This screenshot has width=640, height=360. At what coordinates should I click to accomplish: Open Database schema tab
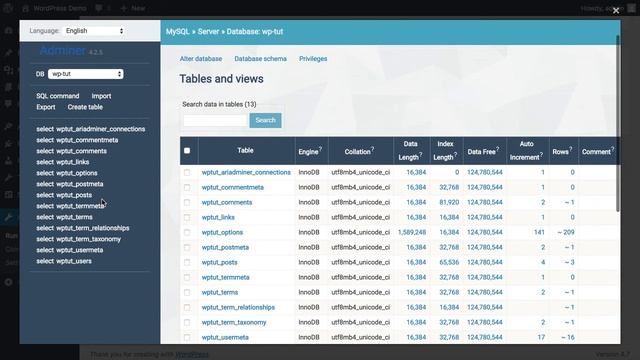click(260, 59)
